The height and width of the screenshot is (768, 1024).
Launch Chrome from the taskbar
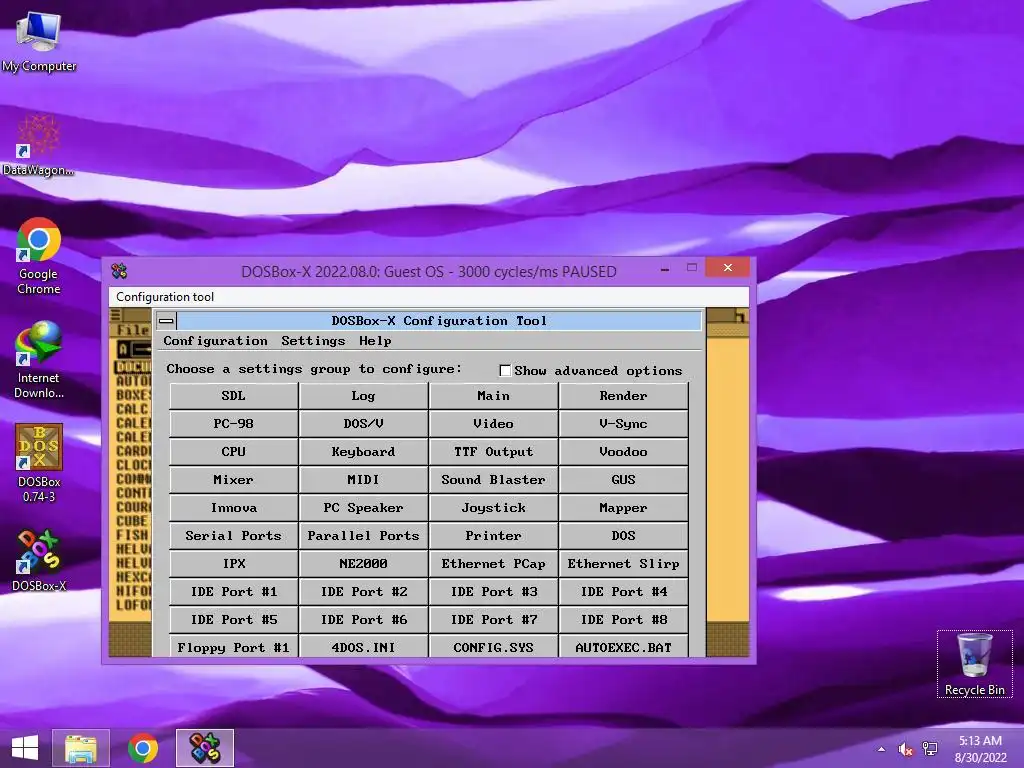pyautogui.click(x=143, y=748)
